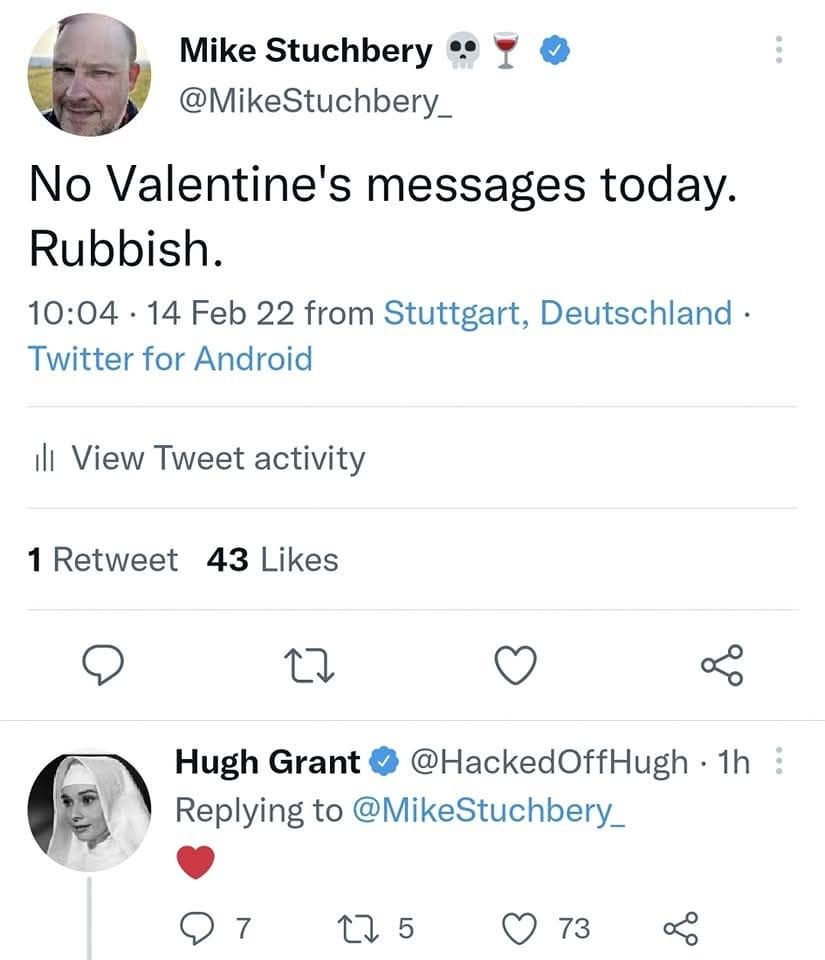This screenshot has width=825, height=960.
Task: Open Hugh Grant's profile avatar
Action: [89, 811]
